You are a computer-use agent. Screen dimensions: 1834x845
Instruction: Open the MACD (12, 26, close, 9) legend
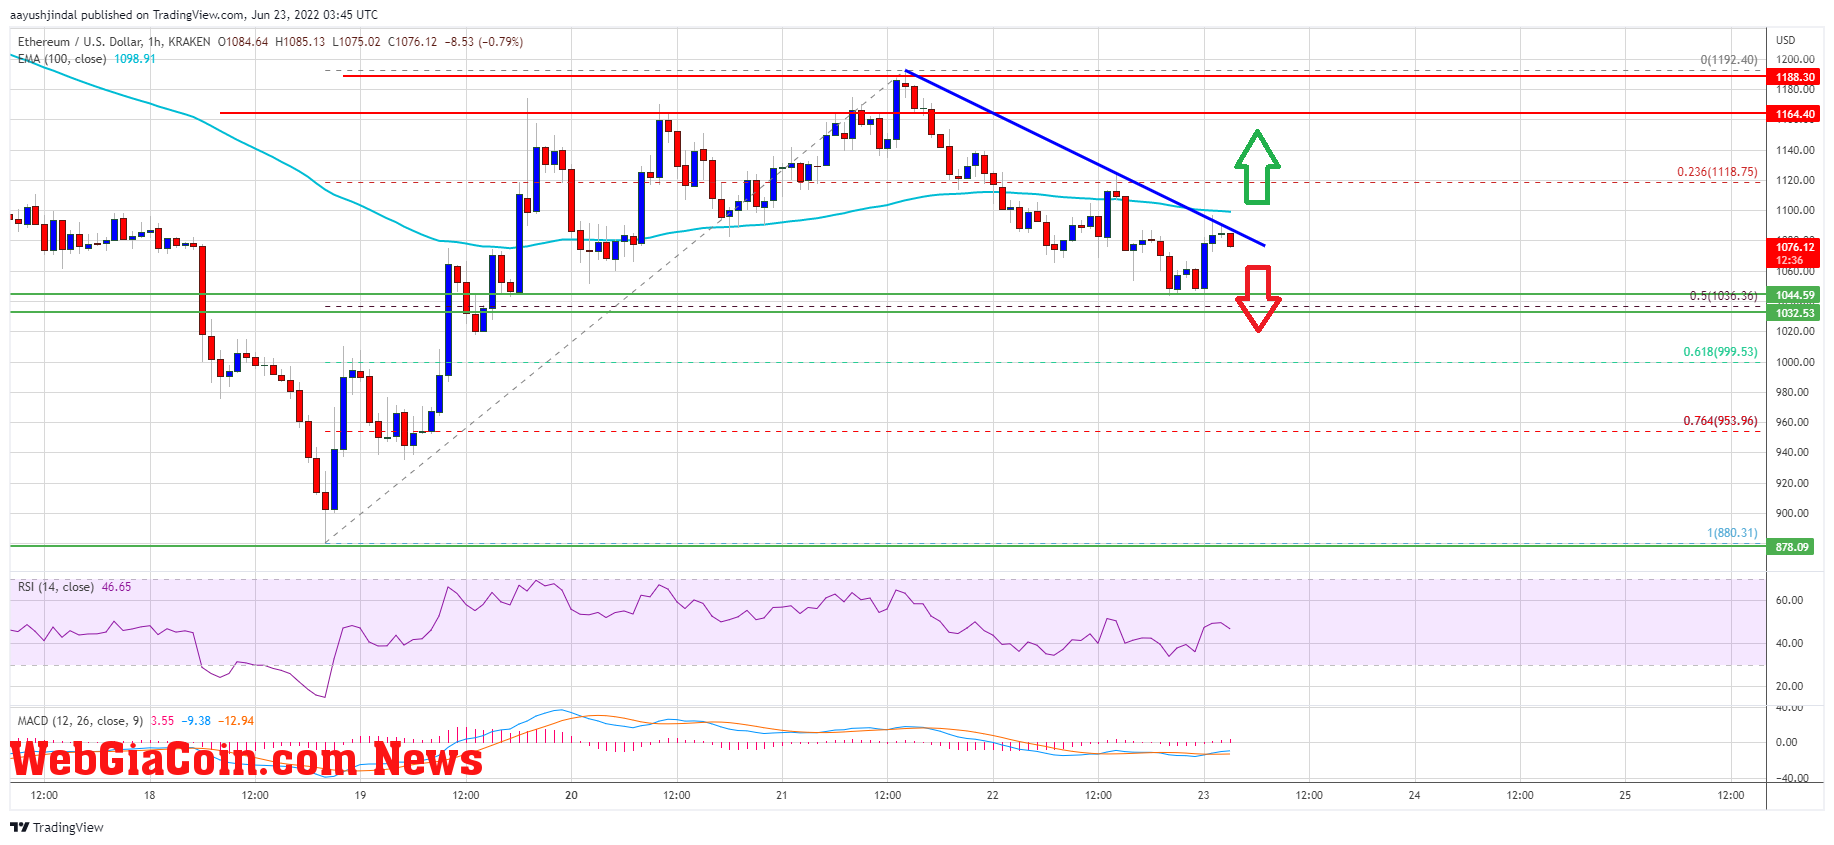[81, 721]
